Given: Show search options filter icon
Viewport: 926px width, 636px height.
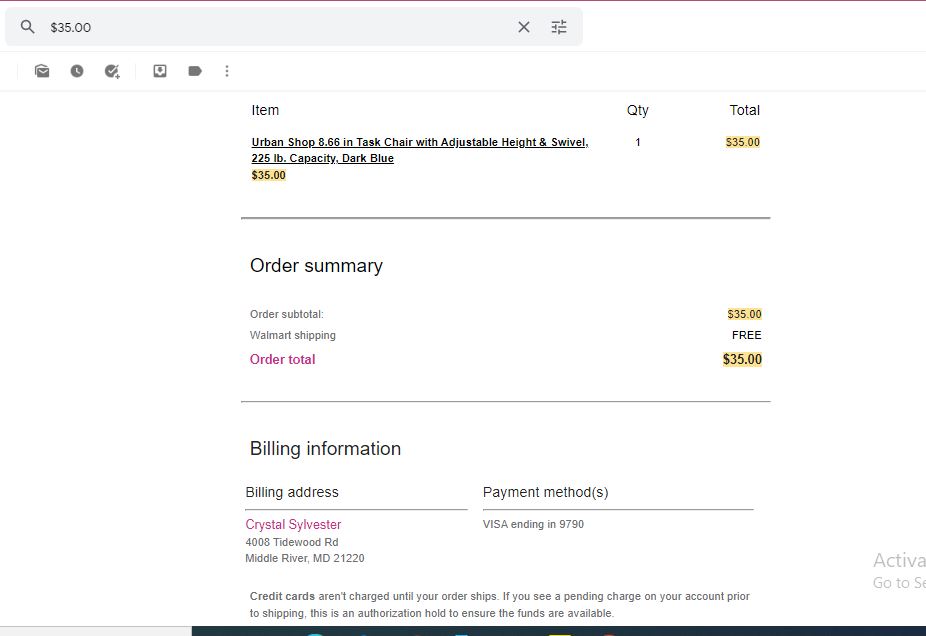Looking at the screenshot, I should click(559, 27).
